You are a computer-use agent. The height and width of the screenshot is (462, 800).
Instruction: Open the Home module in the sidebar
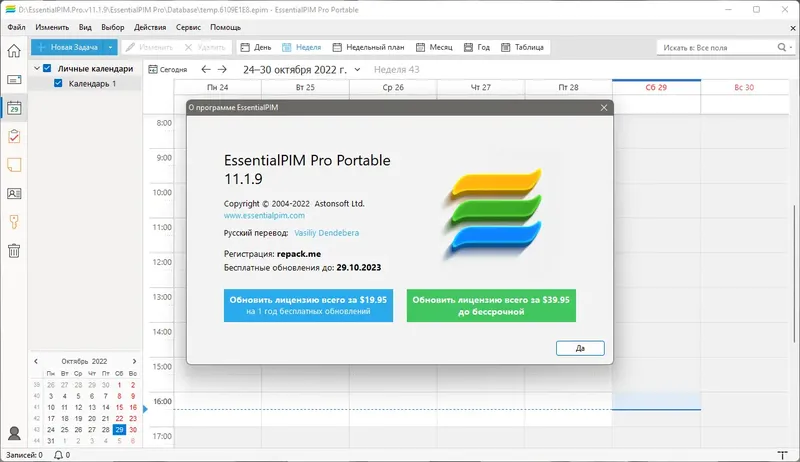pos(14,50)
